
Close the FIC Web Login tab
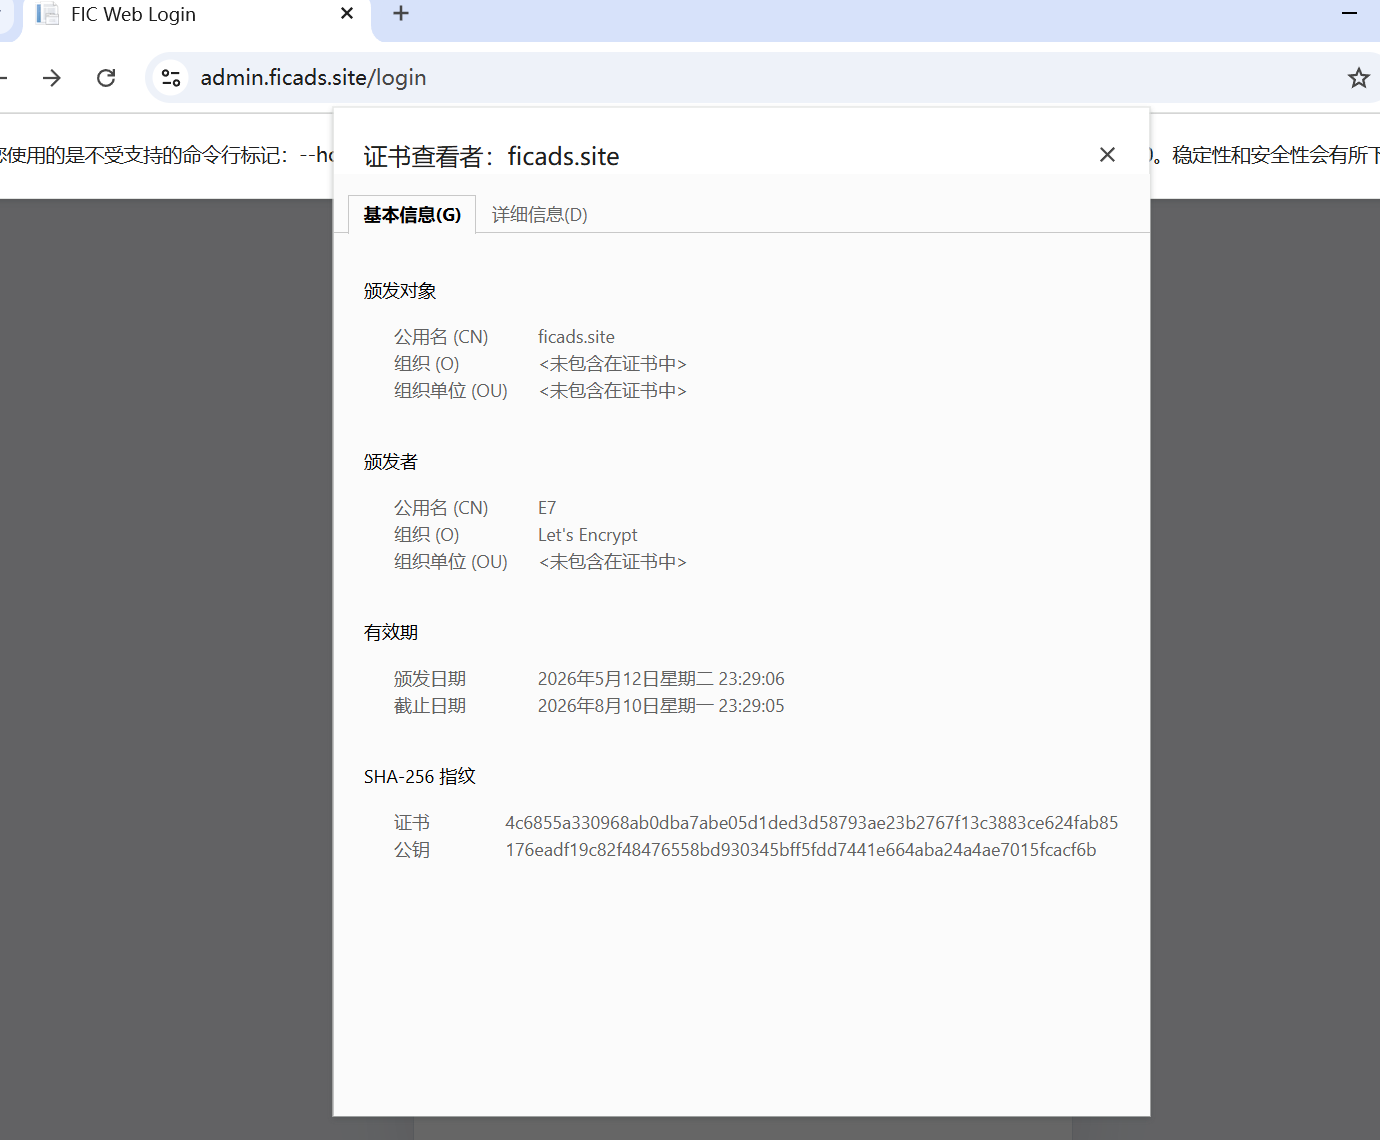click(347, 14)
